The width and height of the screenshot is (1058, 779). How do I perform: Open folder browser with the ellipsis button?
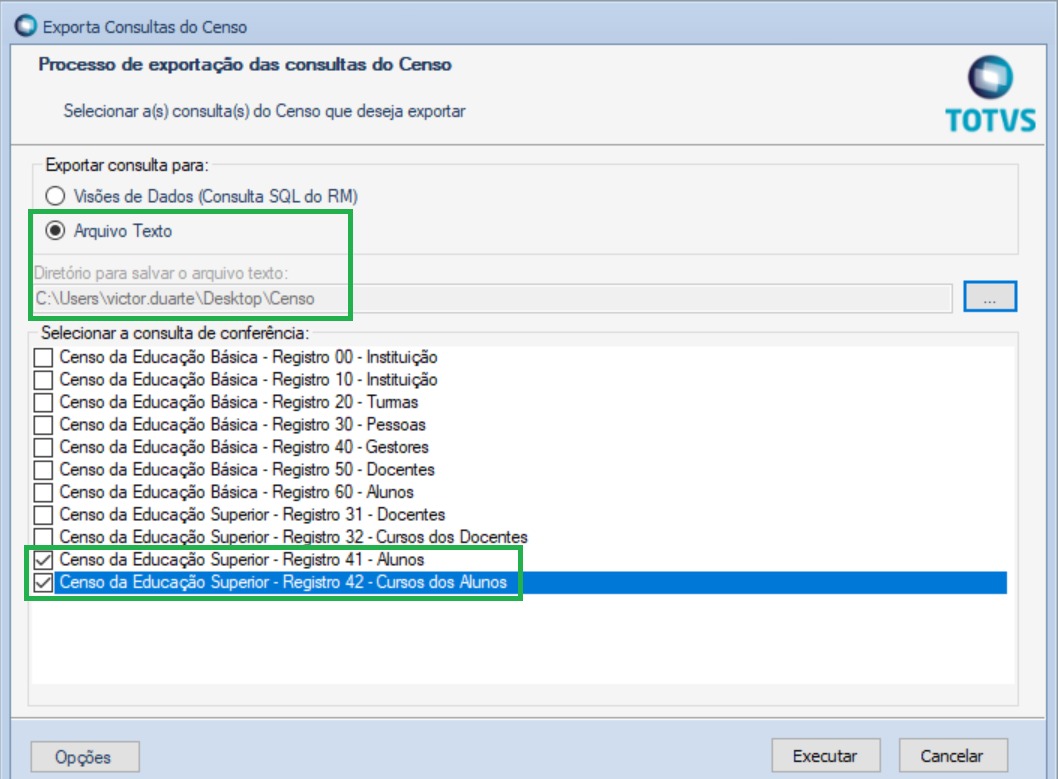(990, 297)
